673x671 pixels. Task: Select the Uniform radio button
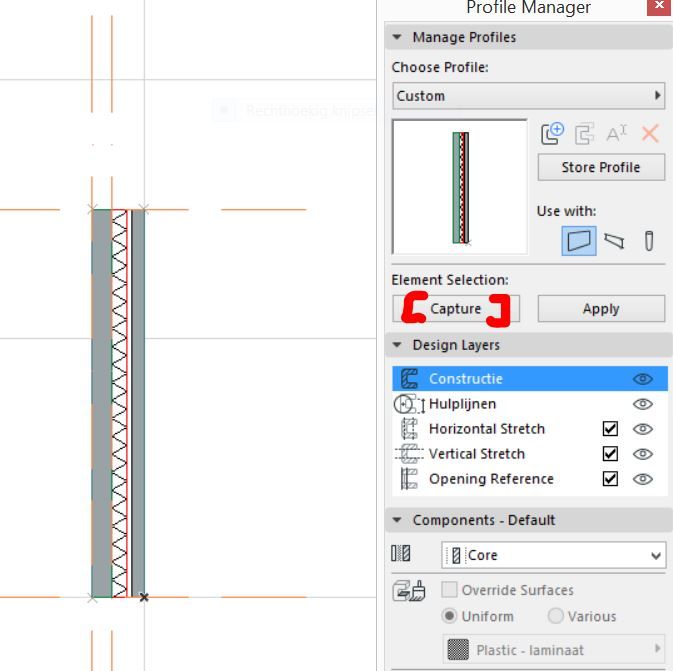pos(449,616)
